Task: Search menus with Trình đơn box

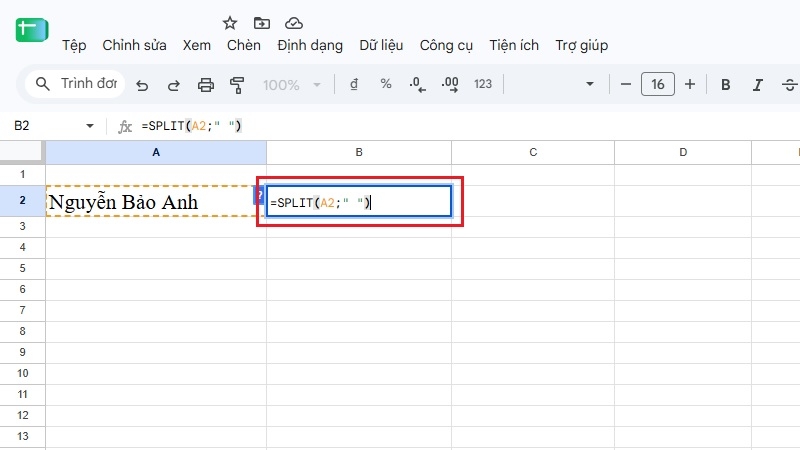Action: pos(77,84)
